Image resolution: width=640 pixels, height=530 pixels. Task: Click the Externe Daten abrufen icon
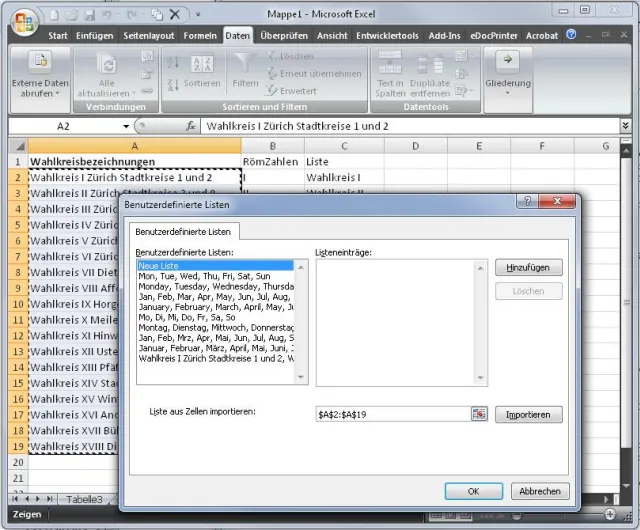40,62
